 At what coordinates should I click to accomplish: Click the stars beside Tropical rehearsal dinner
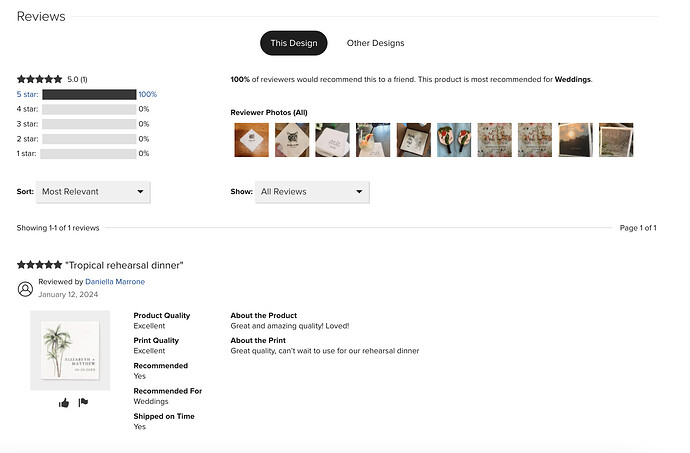click(40, 265)
